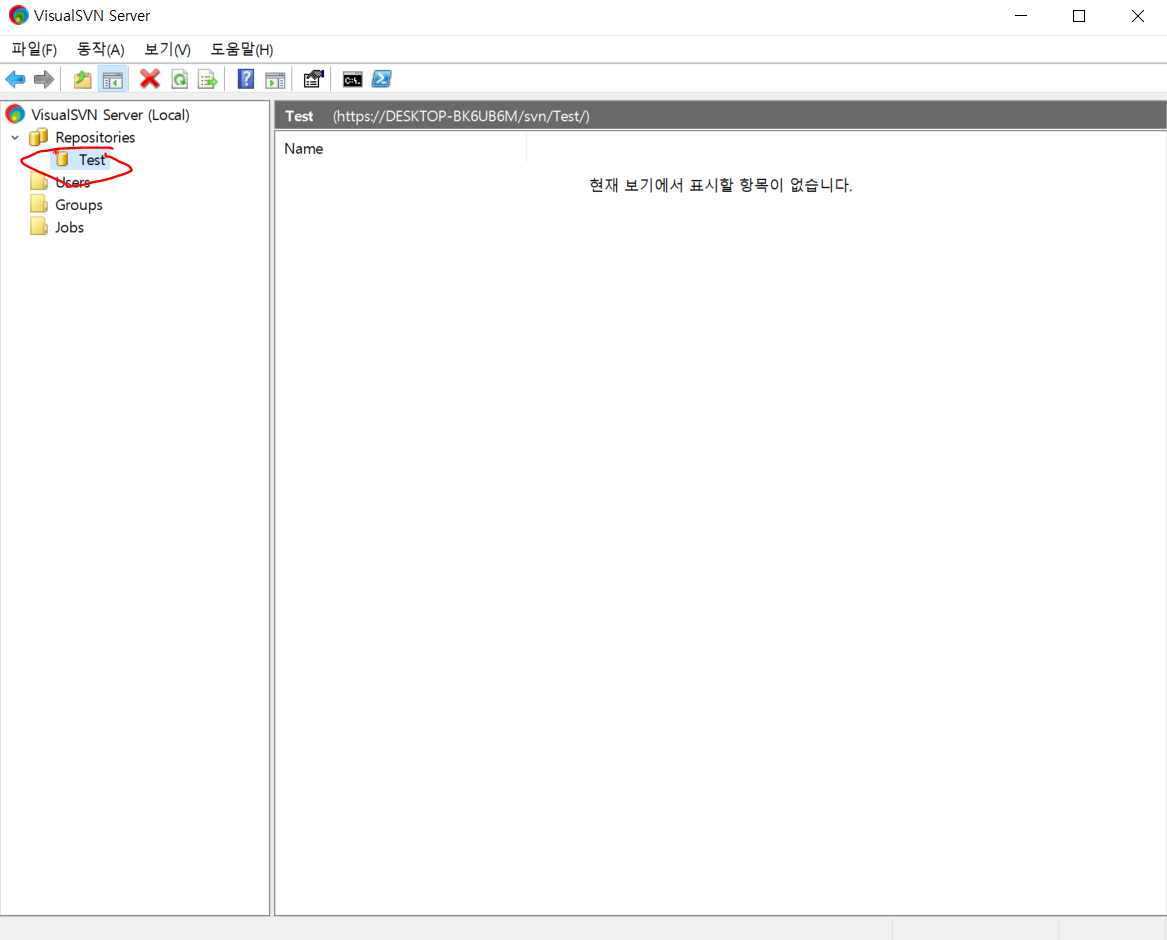Open help with the question mark icon
The width and height of the screenshot is (1167, 940).
click(x=246, y=79)
